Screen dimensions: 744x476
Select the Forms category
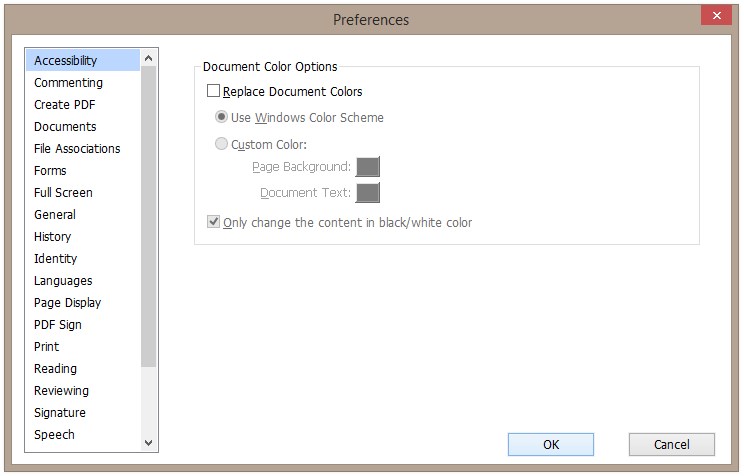[83, 170]
